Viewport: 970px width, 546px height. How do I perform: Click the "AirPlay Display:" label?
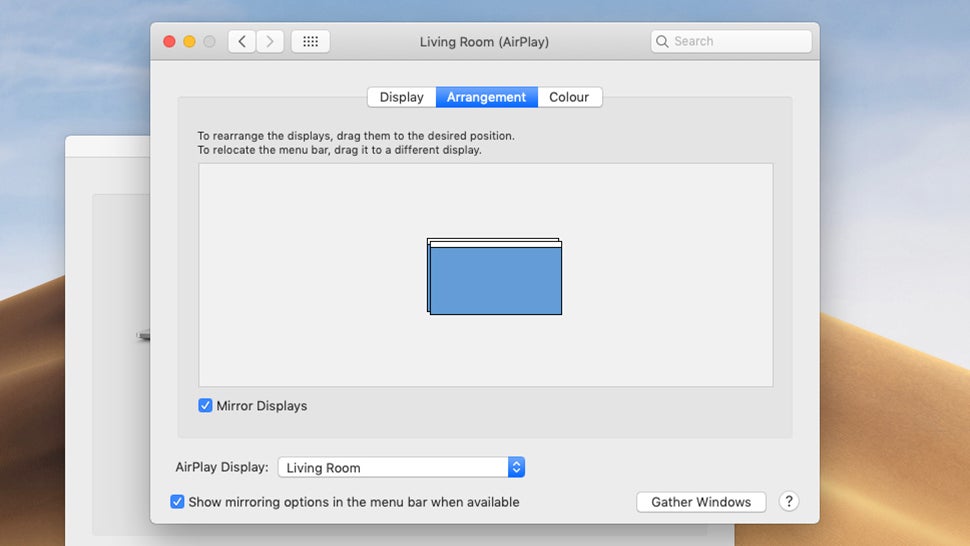(x=222, y=467)
